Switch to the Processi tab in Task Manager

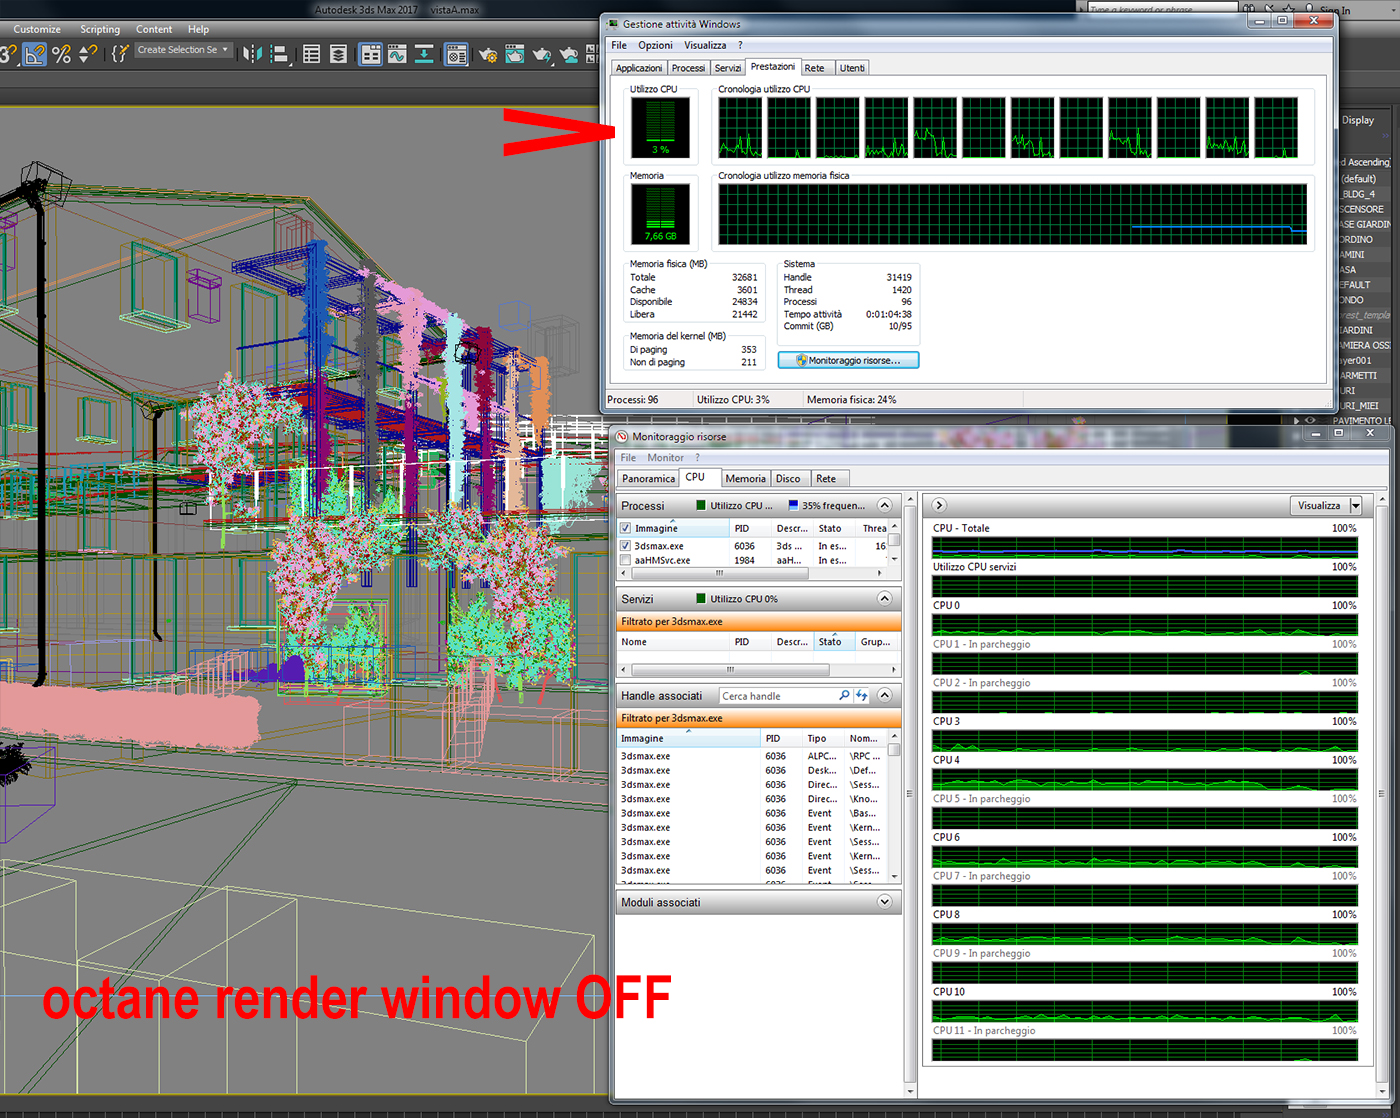click(x=688, y=68)
